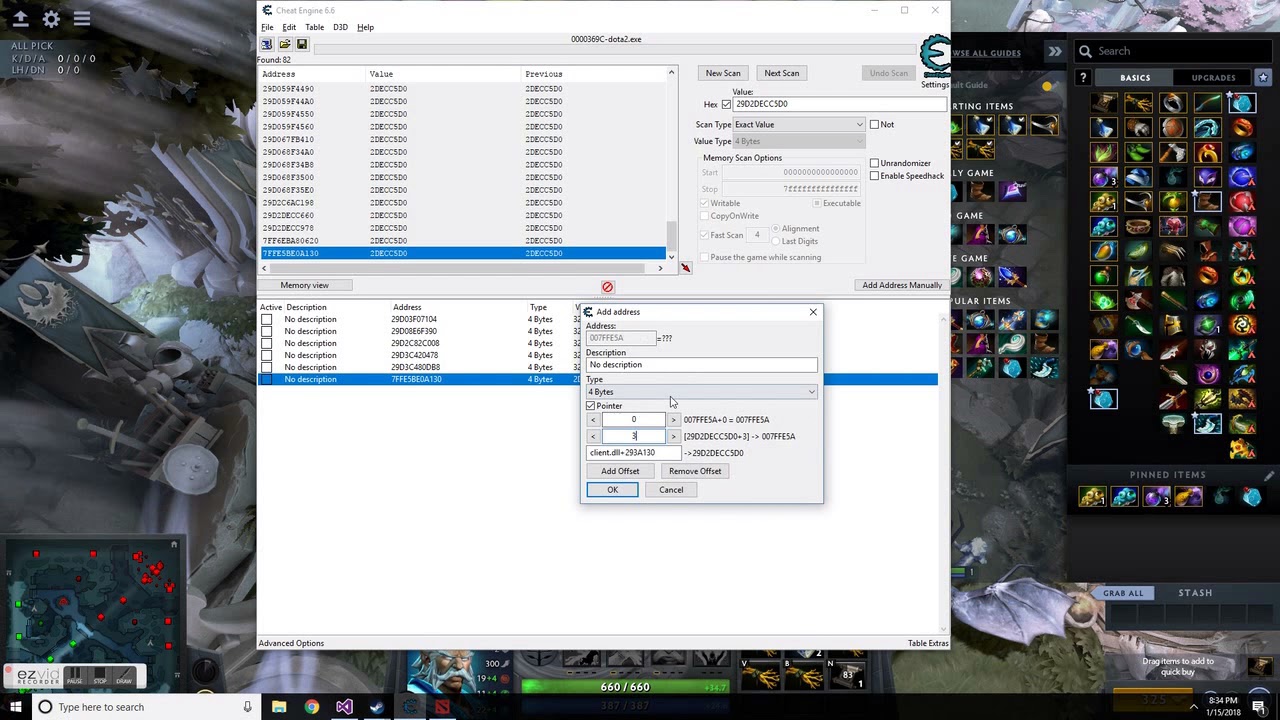
Task: Open Chrome from the taskbar
Action: pyautogui.click(x=312, y=707)
